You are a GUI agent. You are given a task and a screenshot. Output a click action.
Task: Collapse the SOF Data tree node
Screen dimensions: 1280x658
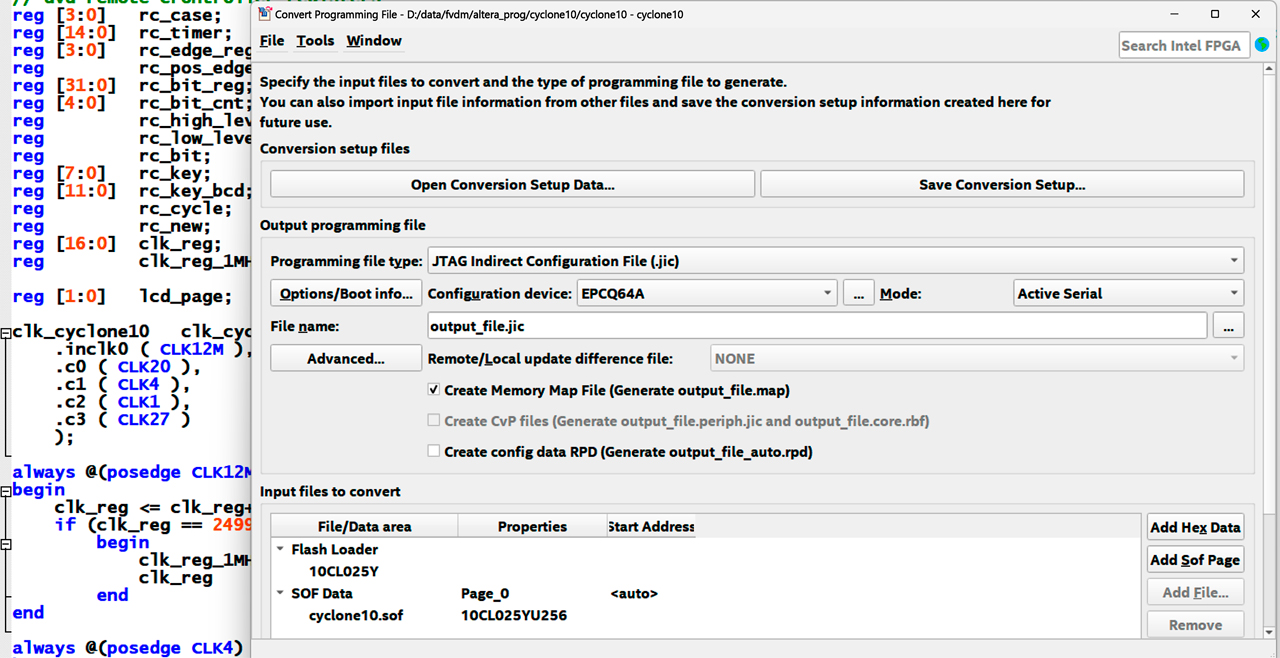click(x=280, y=593)
